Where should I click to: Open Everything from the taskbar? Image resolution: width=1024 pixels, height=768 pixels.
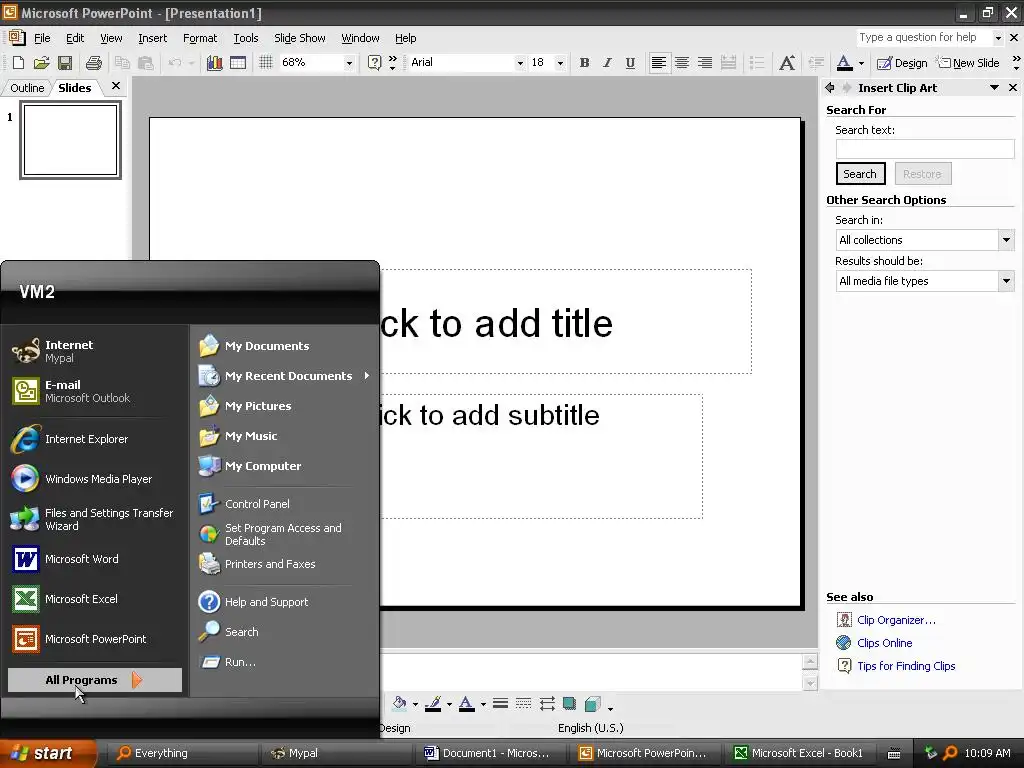pos(184,753)
